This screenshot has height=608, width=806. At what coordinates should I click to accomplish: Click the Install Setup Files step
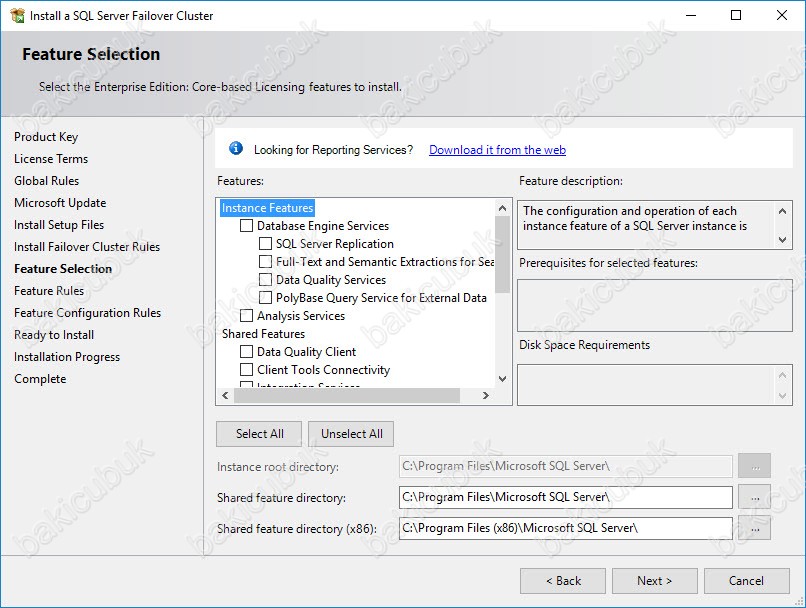59,225
